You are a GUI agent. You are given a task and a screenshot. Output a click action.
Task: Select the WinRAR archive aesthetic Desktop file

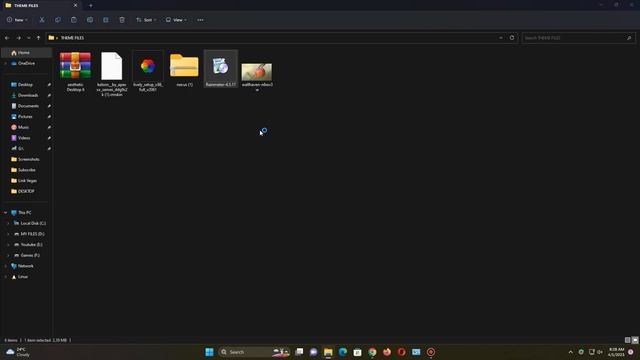pos(76,71)
